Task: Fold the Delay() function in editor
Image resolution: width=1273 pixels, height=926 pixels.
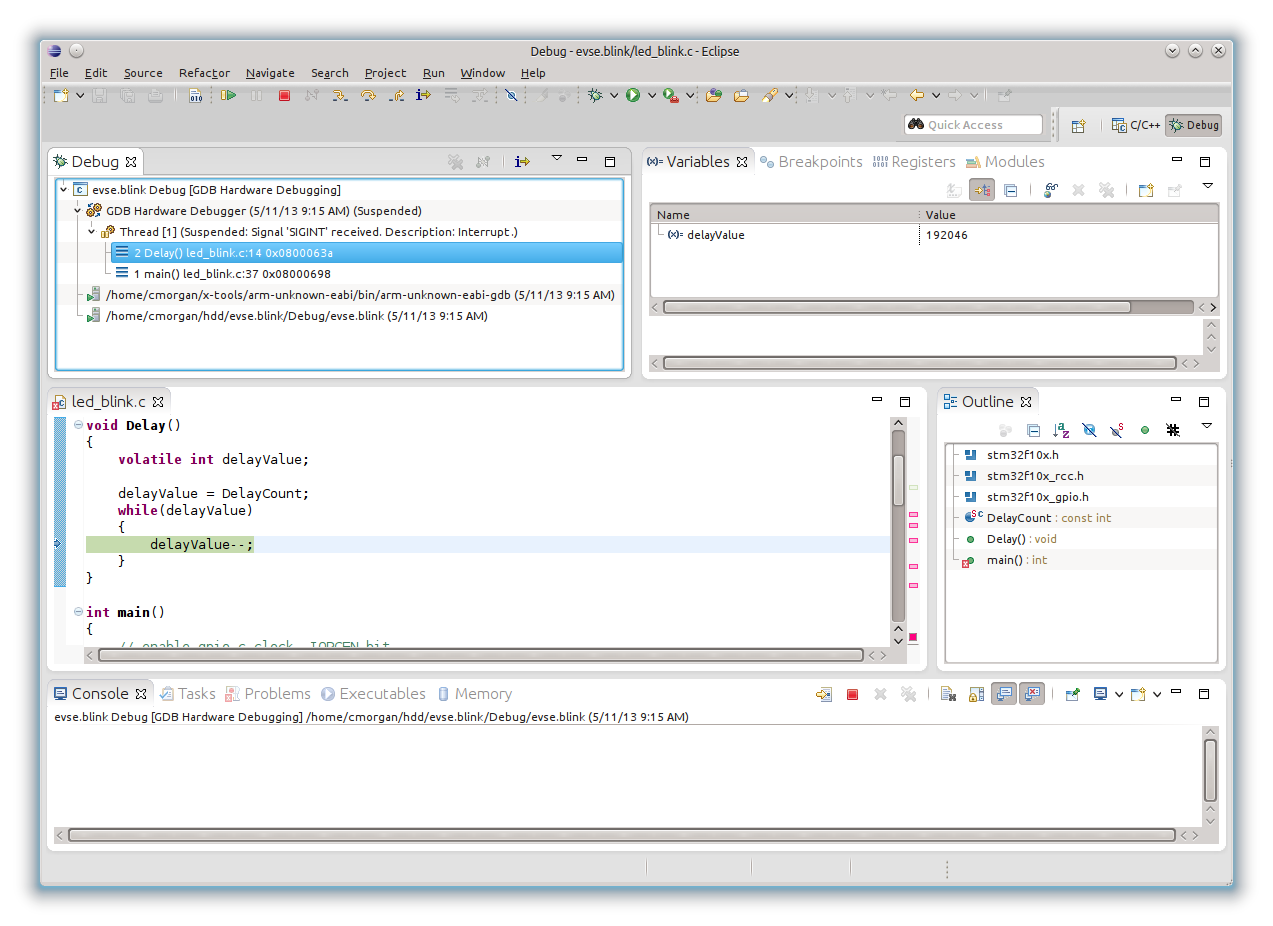Action: pos(78,425)
